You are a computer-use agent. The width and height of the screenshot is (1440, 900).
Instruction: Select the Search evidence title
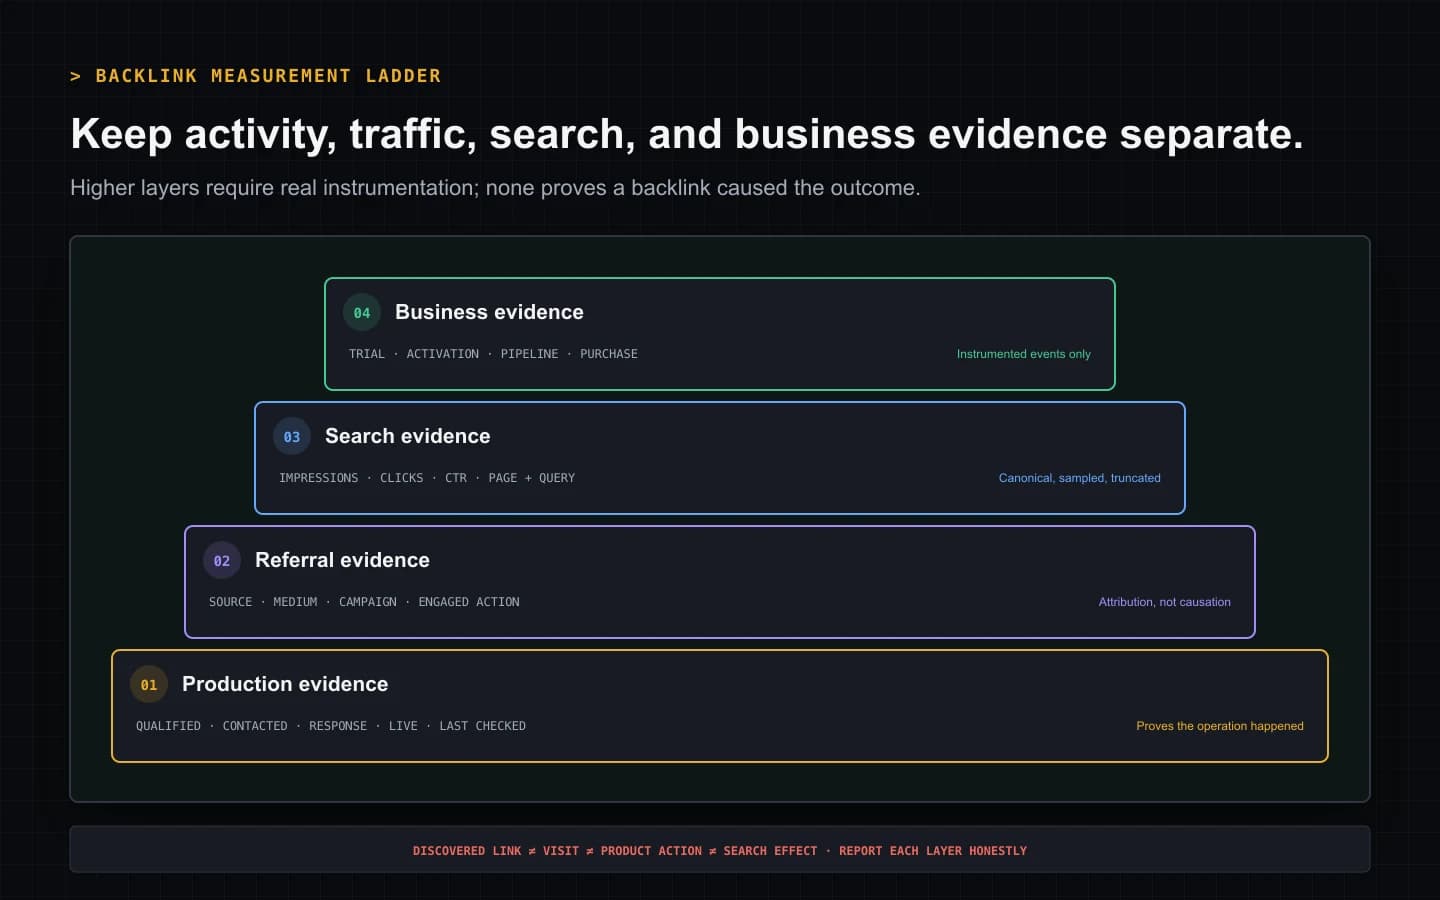coord(408,436)
